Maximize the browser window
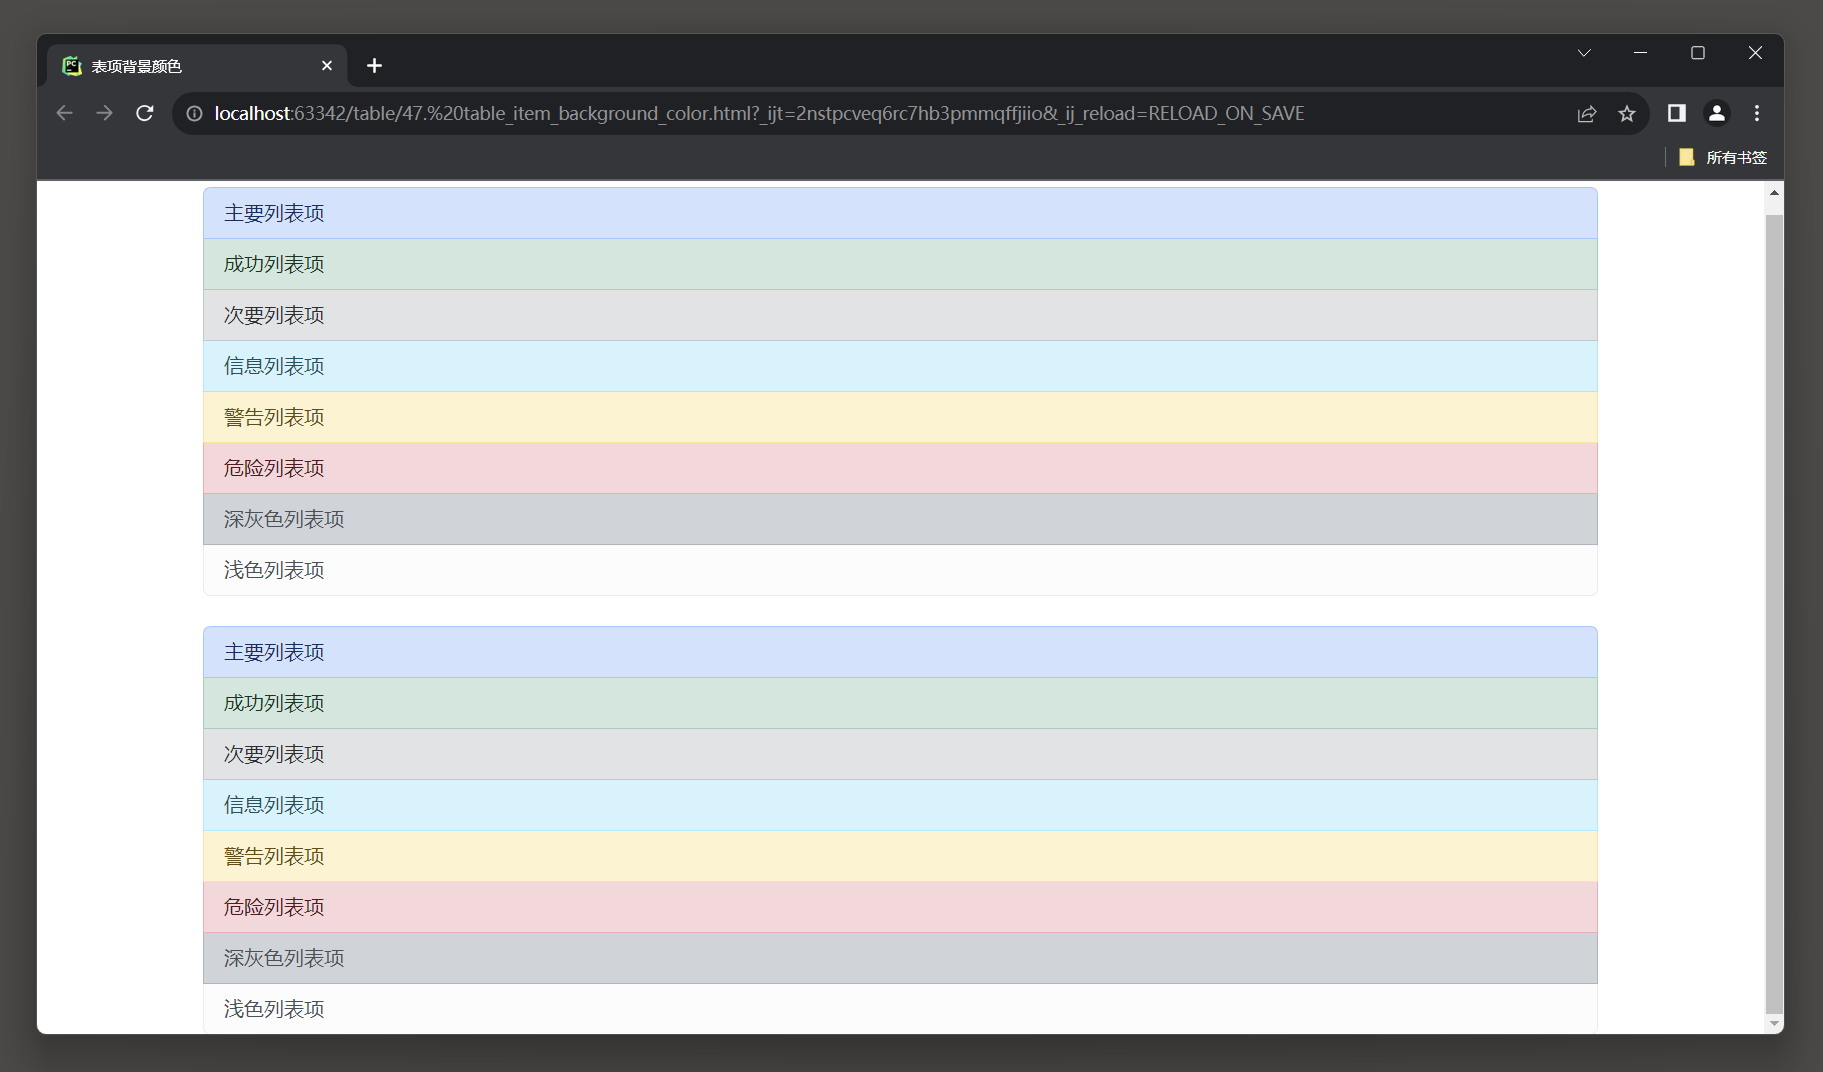This screenshot has height=1072, width=1823. 1697,53
